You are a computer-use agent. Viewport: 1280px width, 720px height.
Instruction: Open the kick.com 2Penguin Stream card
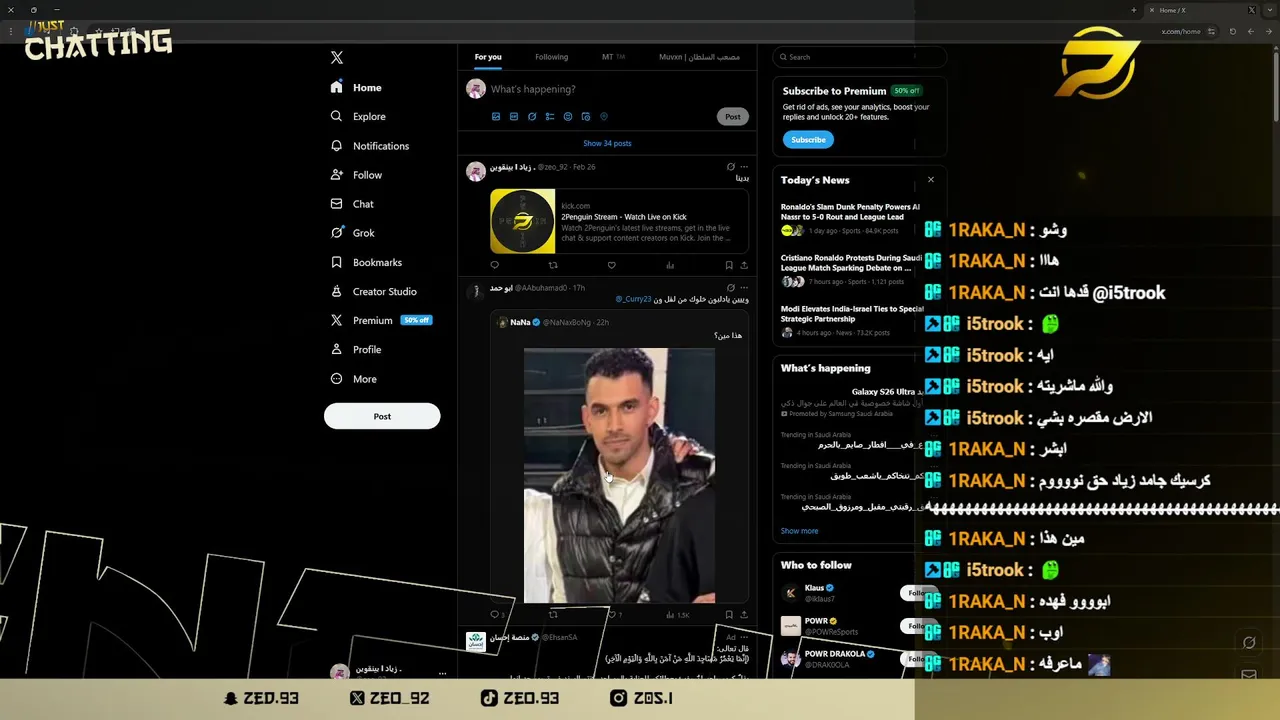click(x=619, y=221)
